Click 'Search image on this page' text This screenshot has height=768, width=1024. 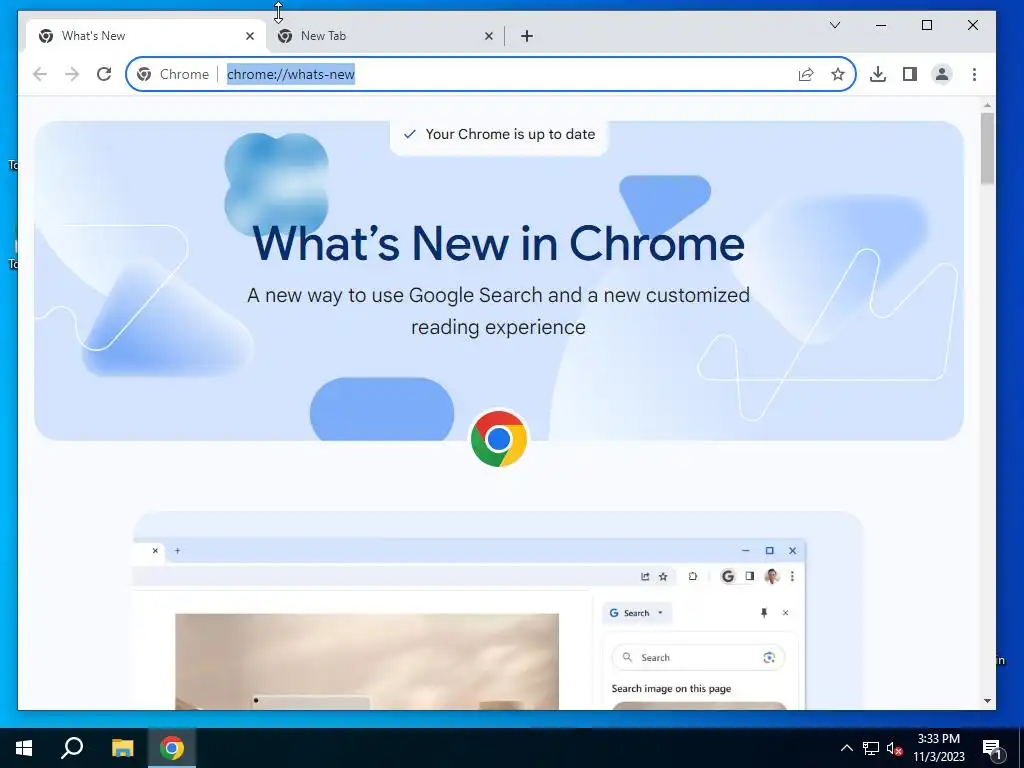click(x=671, y=688)
